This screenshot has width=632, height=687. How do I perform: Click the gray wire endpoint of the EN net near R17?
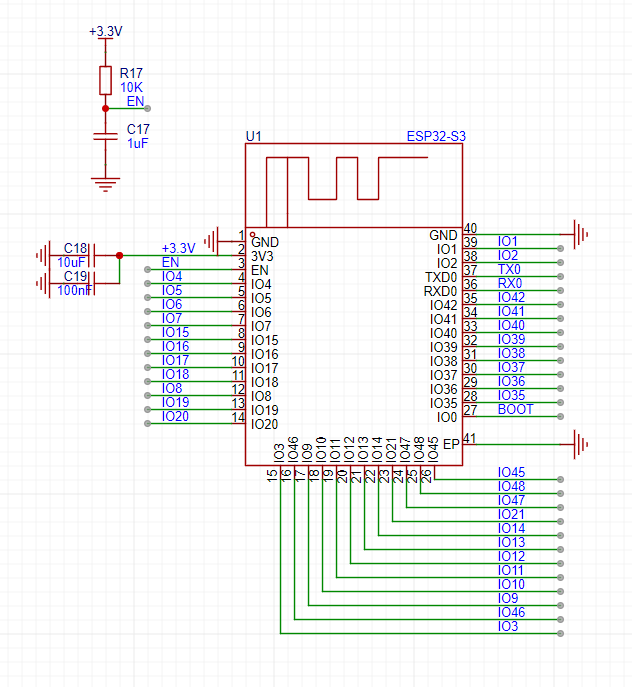pyautogui.click(x=148, y=108)
